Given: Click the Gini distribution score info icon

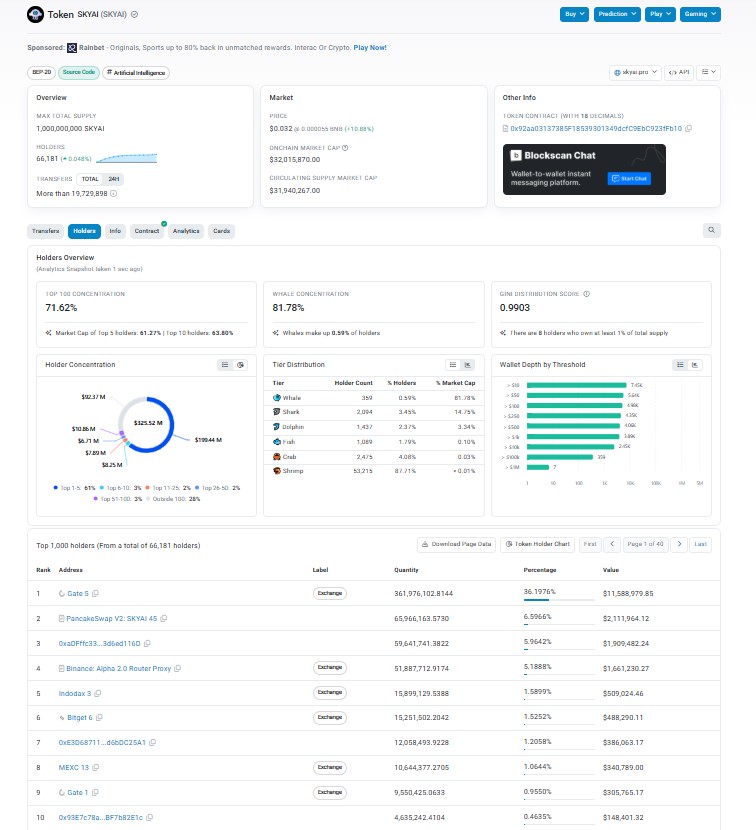Looking at the screenshot, I should coord(587,294).
